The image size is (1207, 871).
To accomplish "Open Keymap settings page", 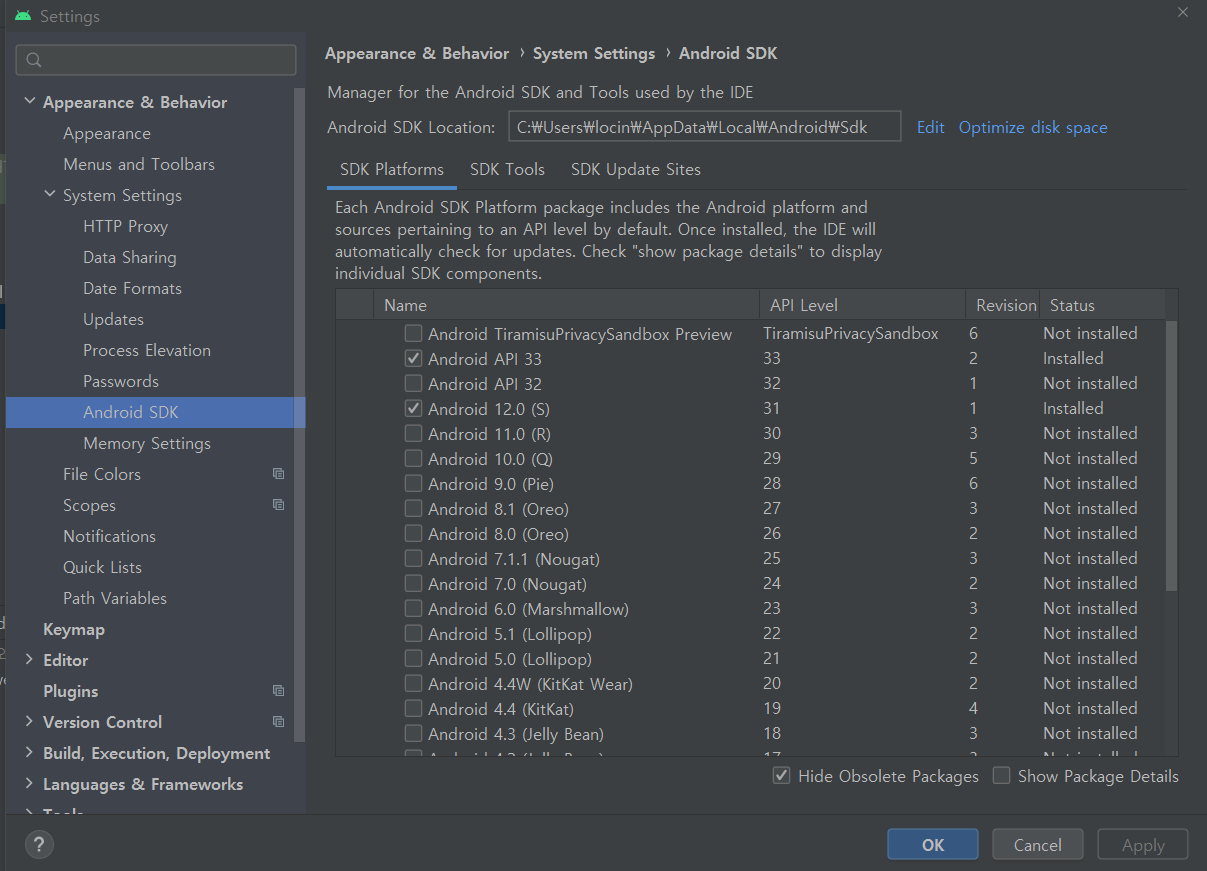I will [74, 629].
